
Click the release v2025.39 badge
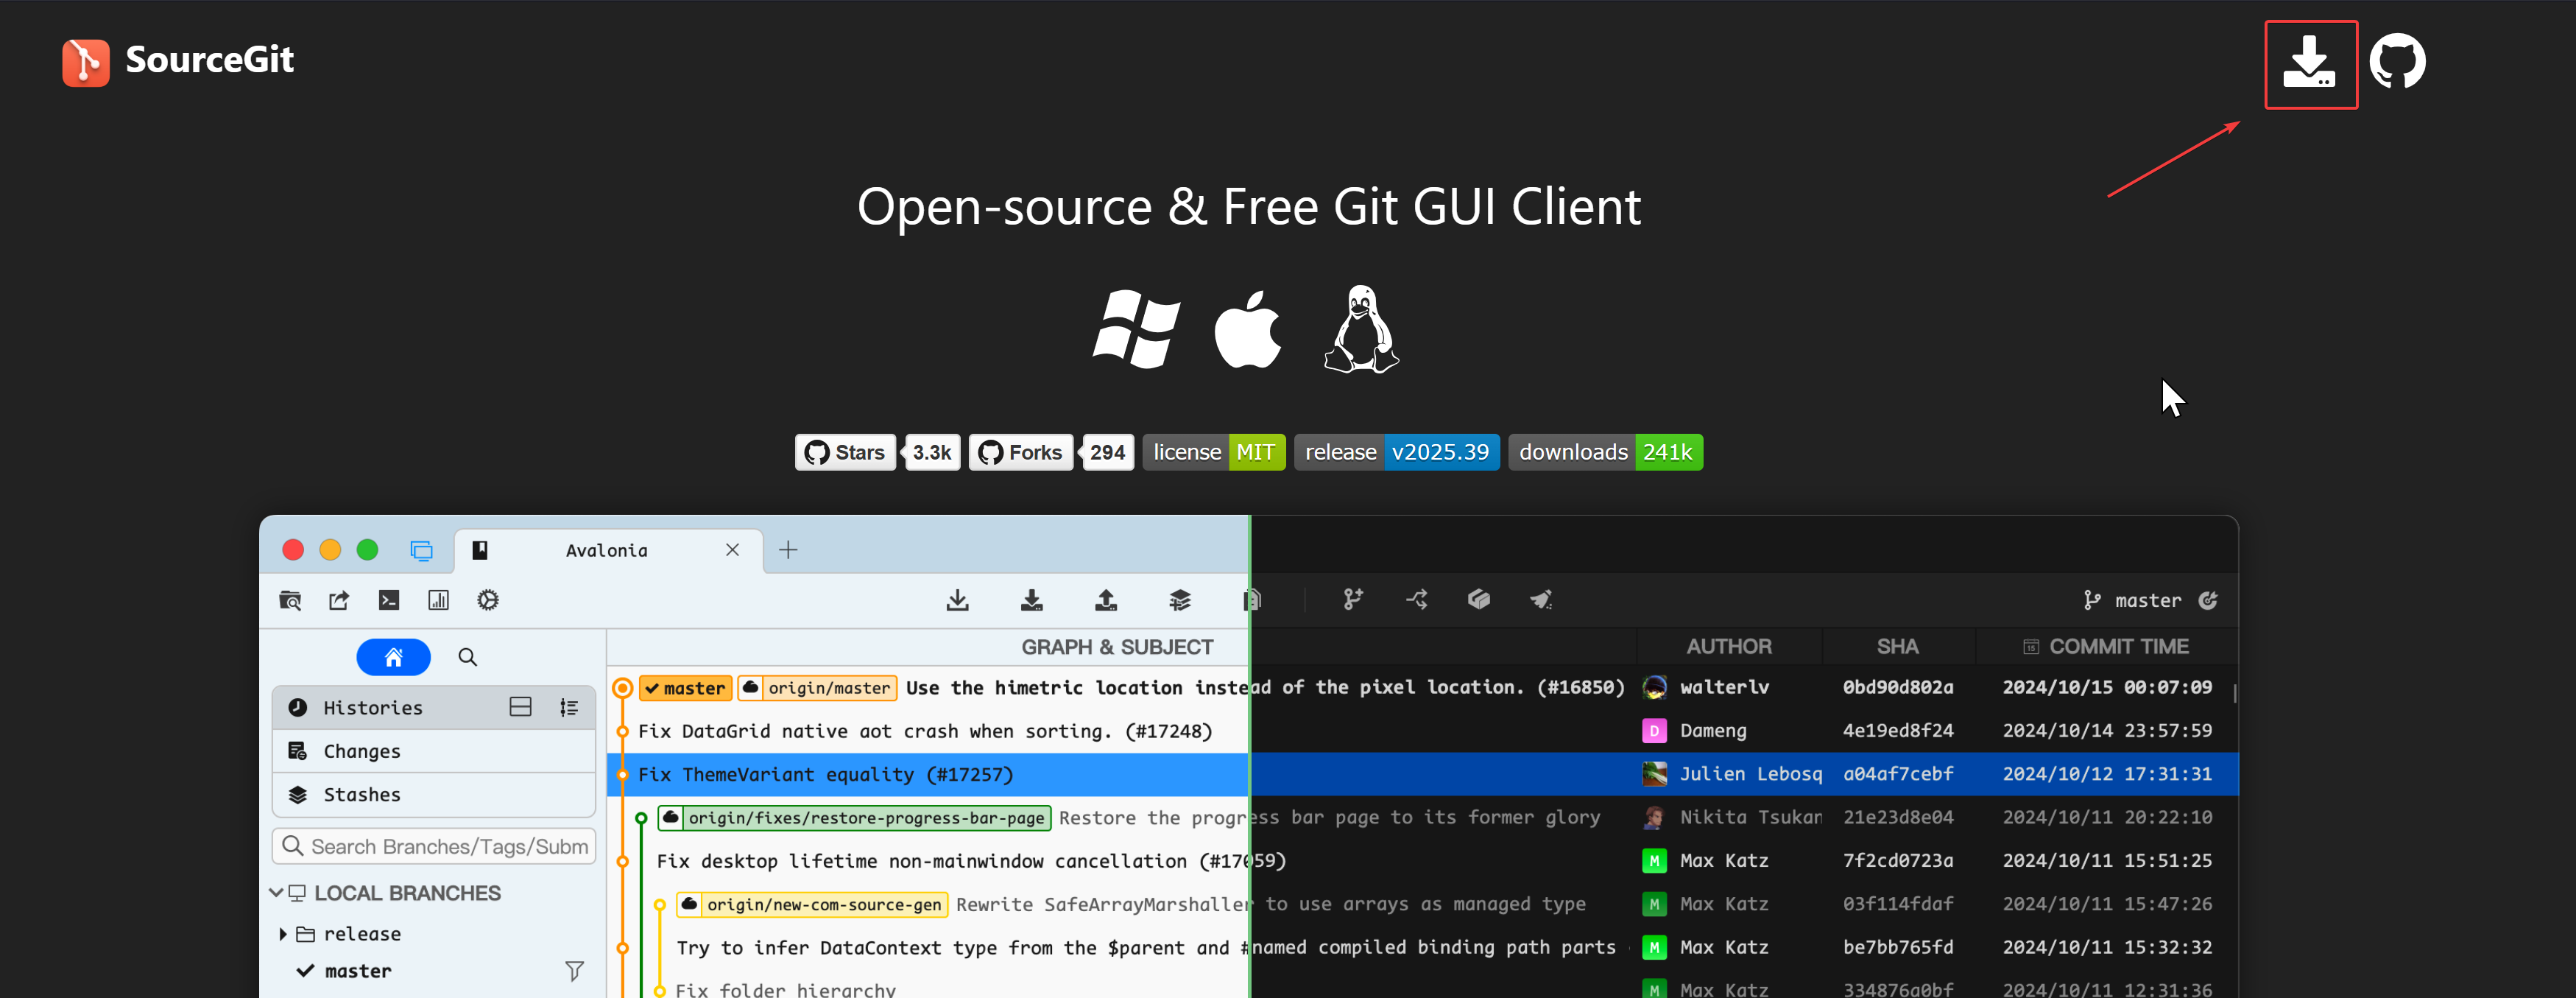(1396, 452)
